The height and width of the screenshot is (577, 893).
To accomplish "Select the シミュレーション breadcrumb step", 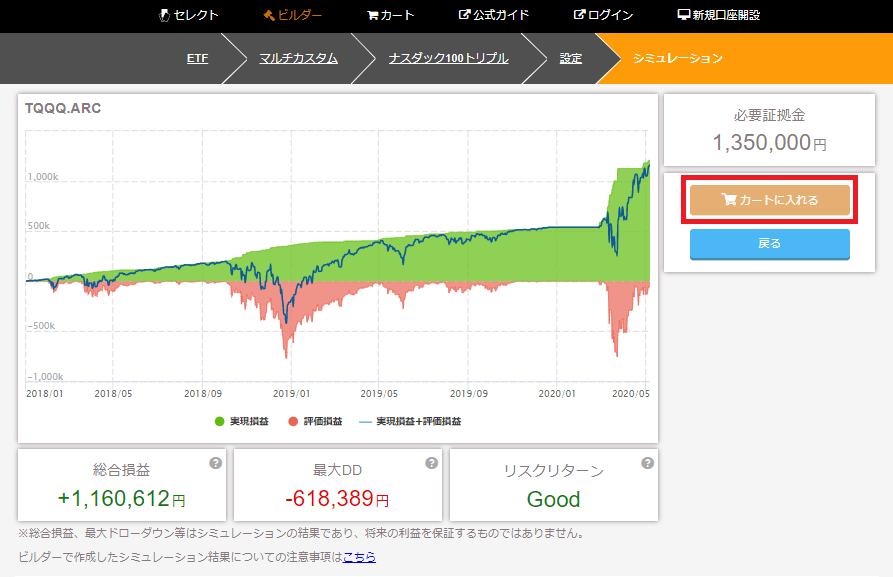I will coord(678,58).
